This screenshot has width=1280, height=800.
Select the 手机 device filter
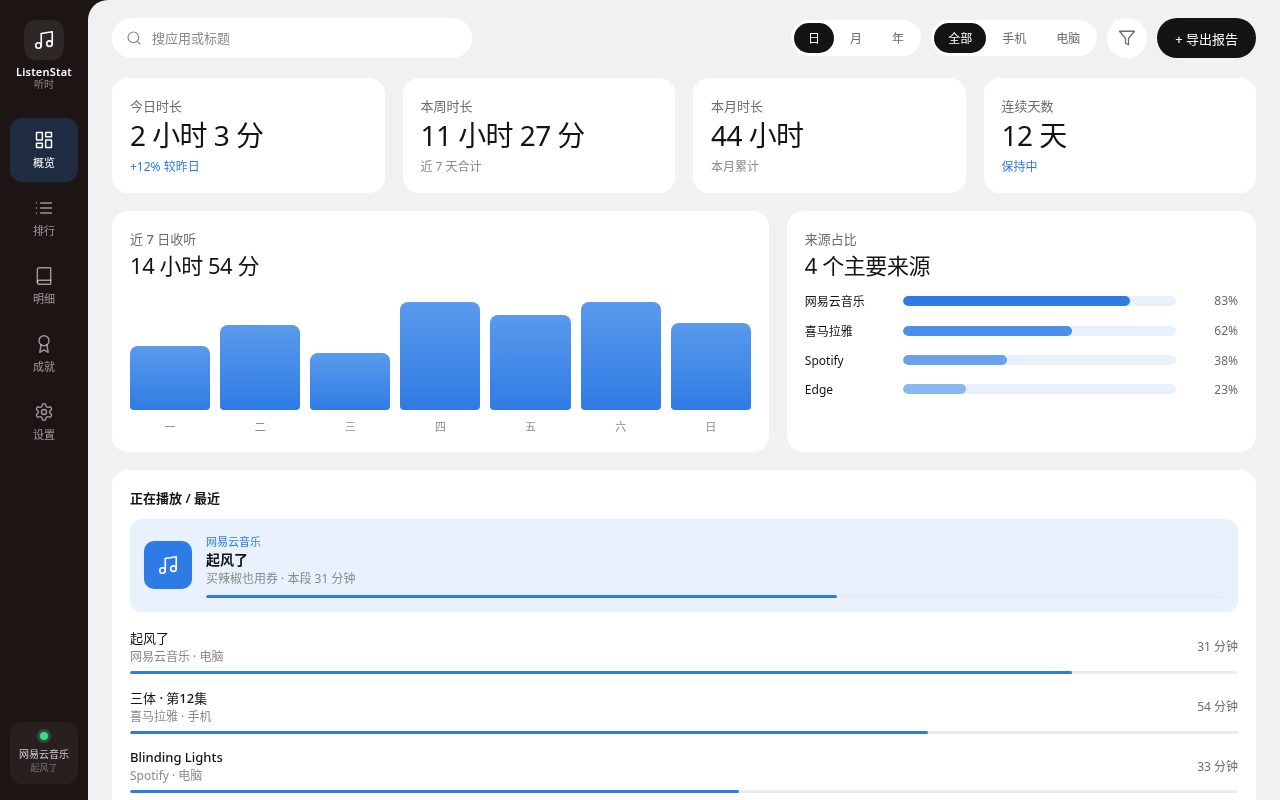1014,38
